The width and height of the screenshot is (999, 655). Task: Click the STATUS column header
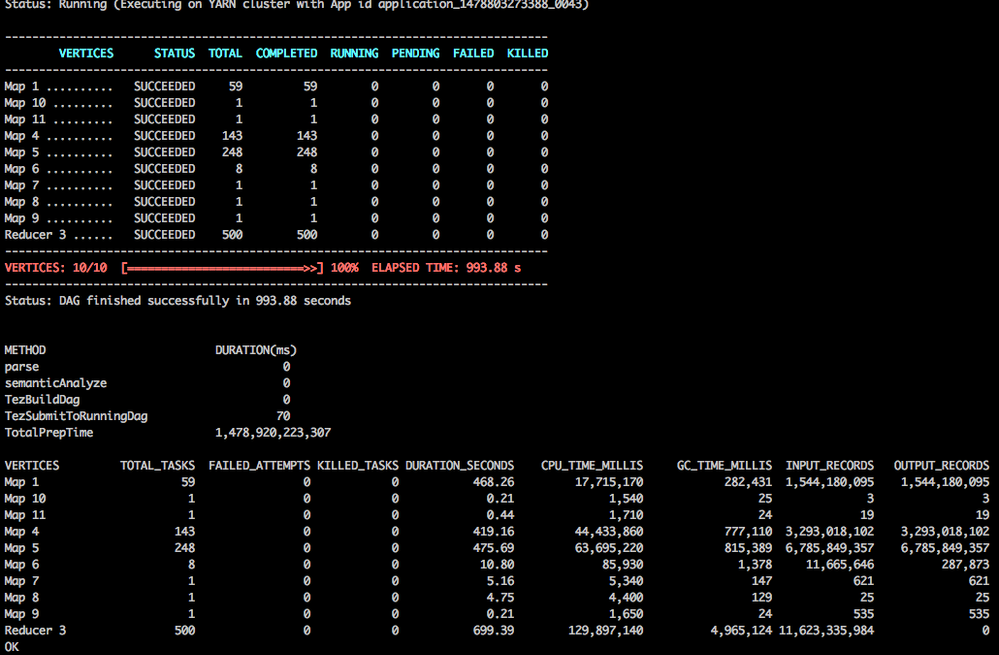174,53
